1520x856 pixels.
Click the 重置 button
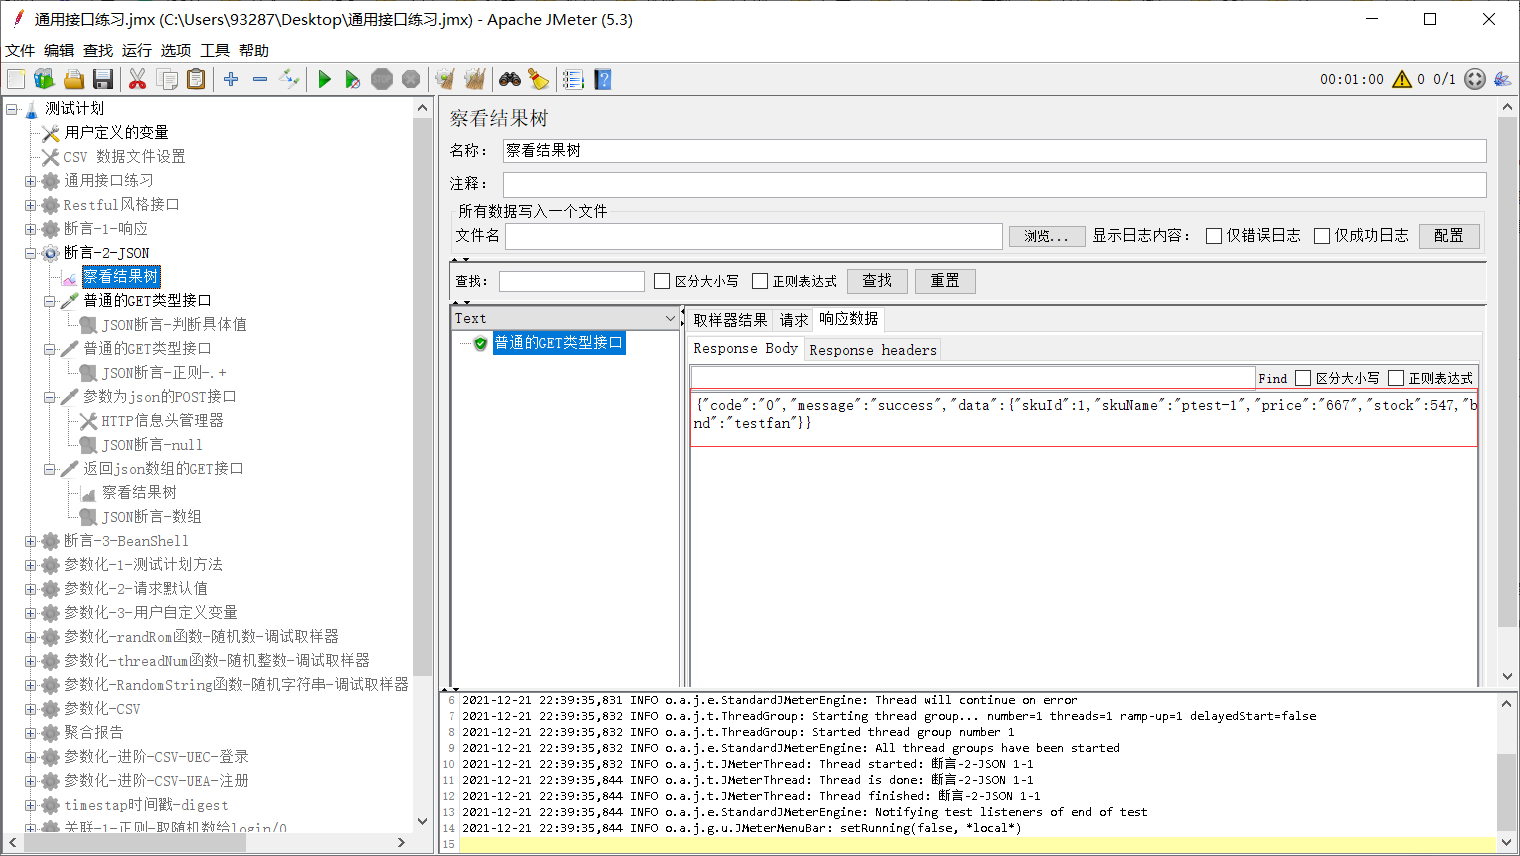pyautogui.click(x=945, y=281)
